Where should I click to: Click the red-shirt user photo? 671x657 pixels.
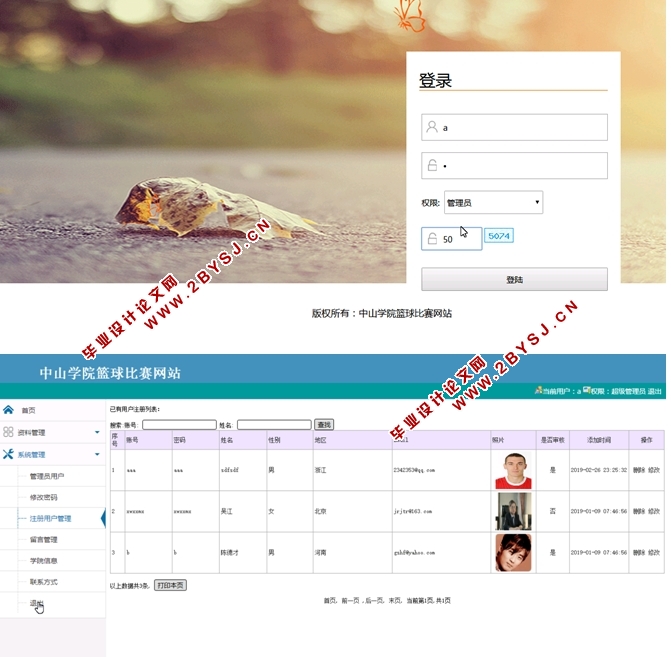coord(513,470)
